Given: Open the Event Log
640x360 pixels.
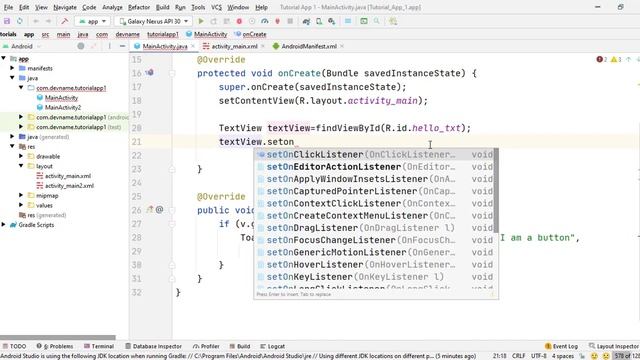Looking at the screenshot, I should click(x=562, y=346).
